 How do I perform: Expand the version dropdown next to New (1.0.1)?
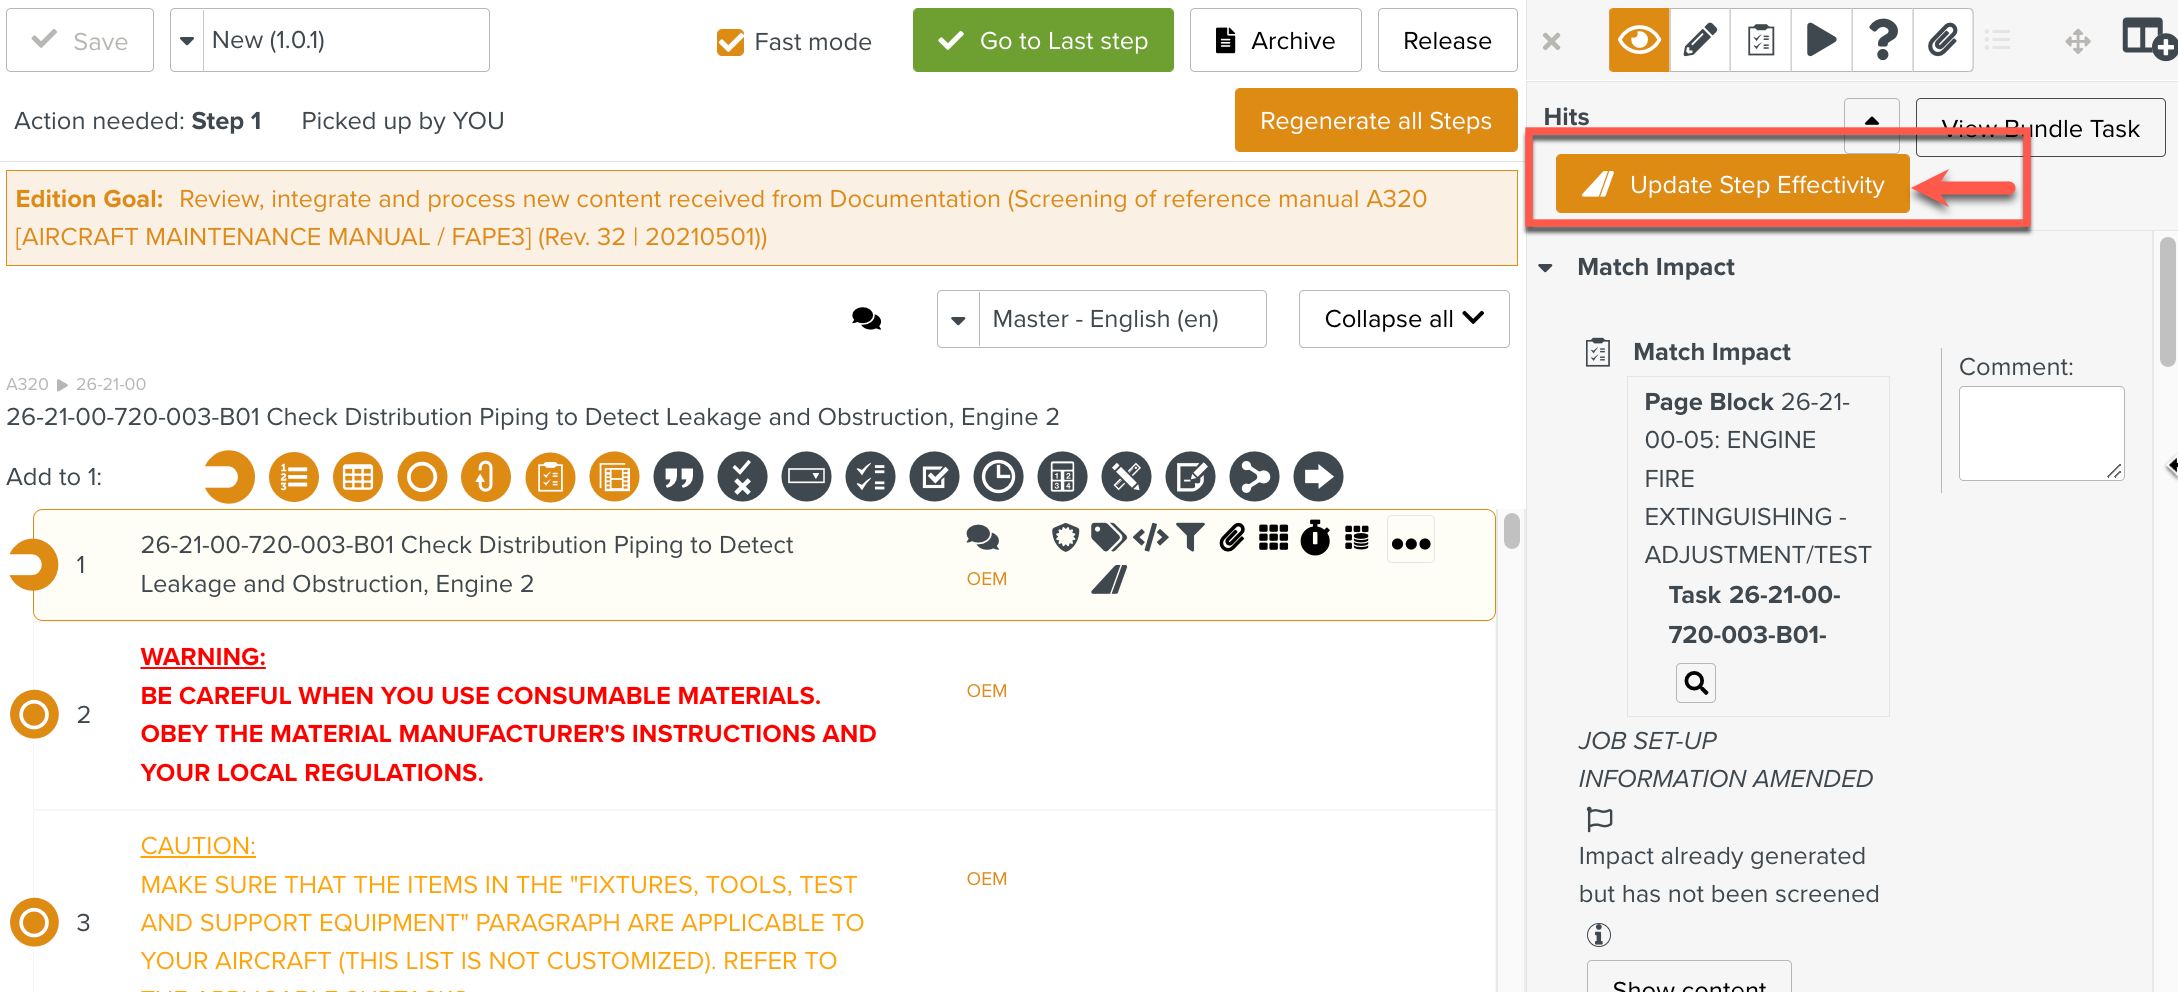click(x=186, y=40)
